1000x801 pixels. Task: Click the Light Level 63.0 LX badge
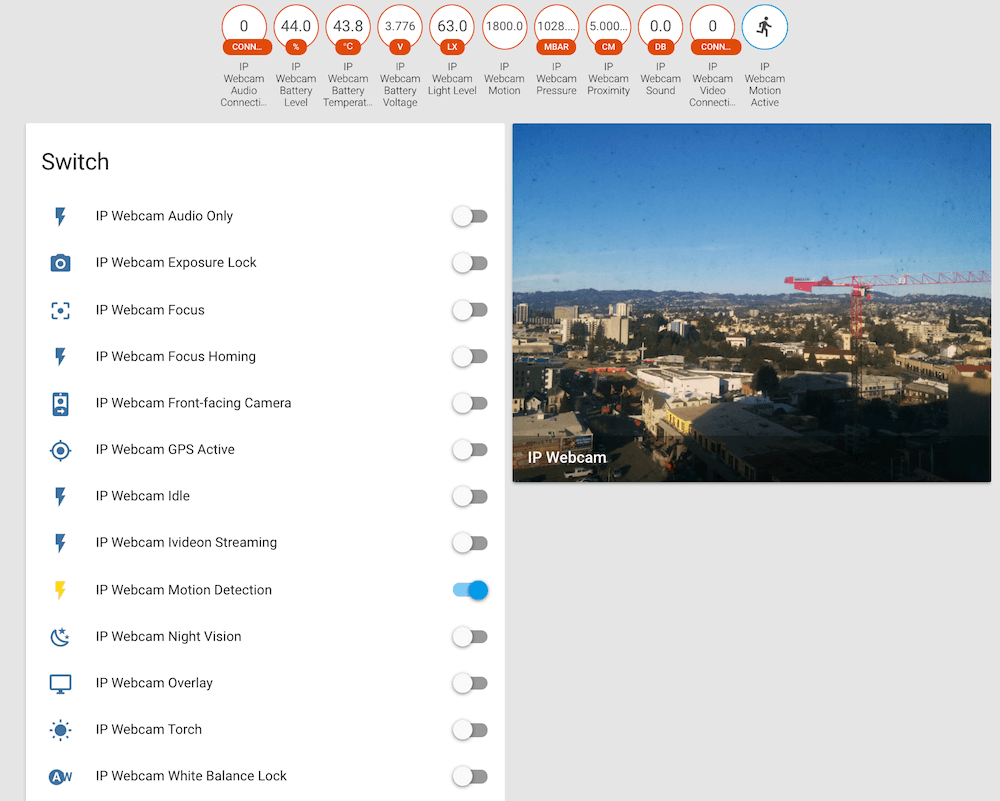click(x=452, y=28)
